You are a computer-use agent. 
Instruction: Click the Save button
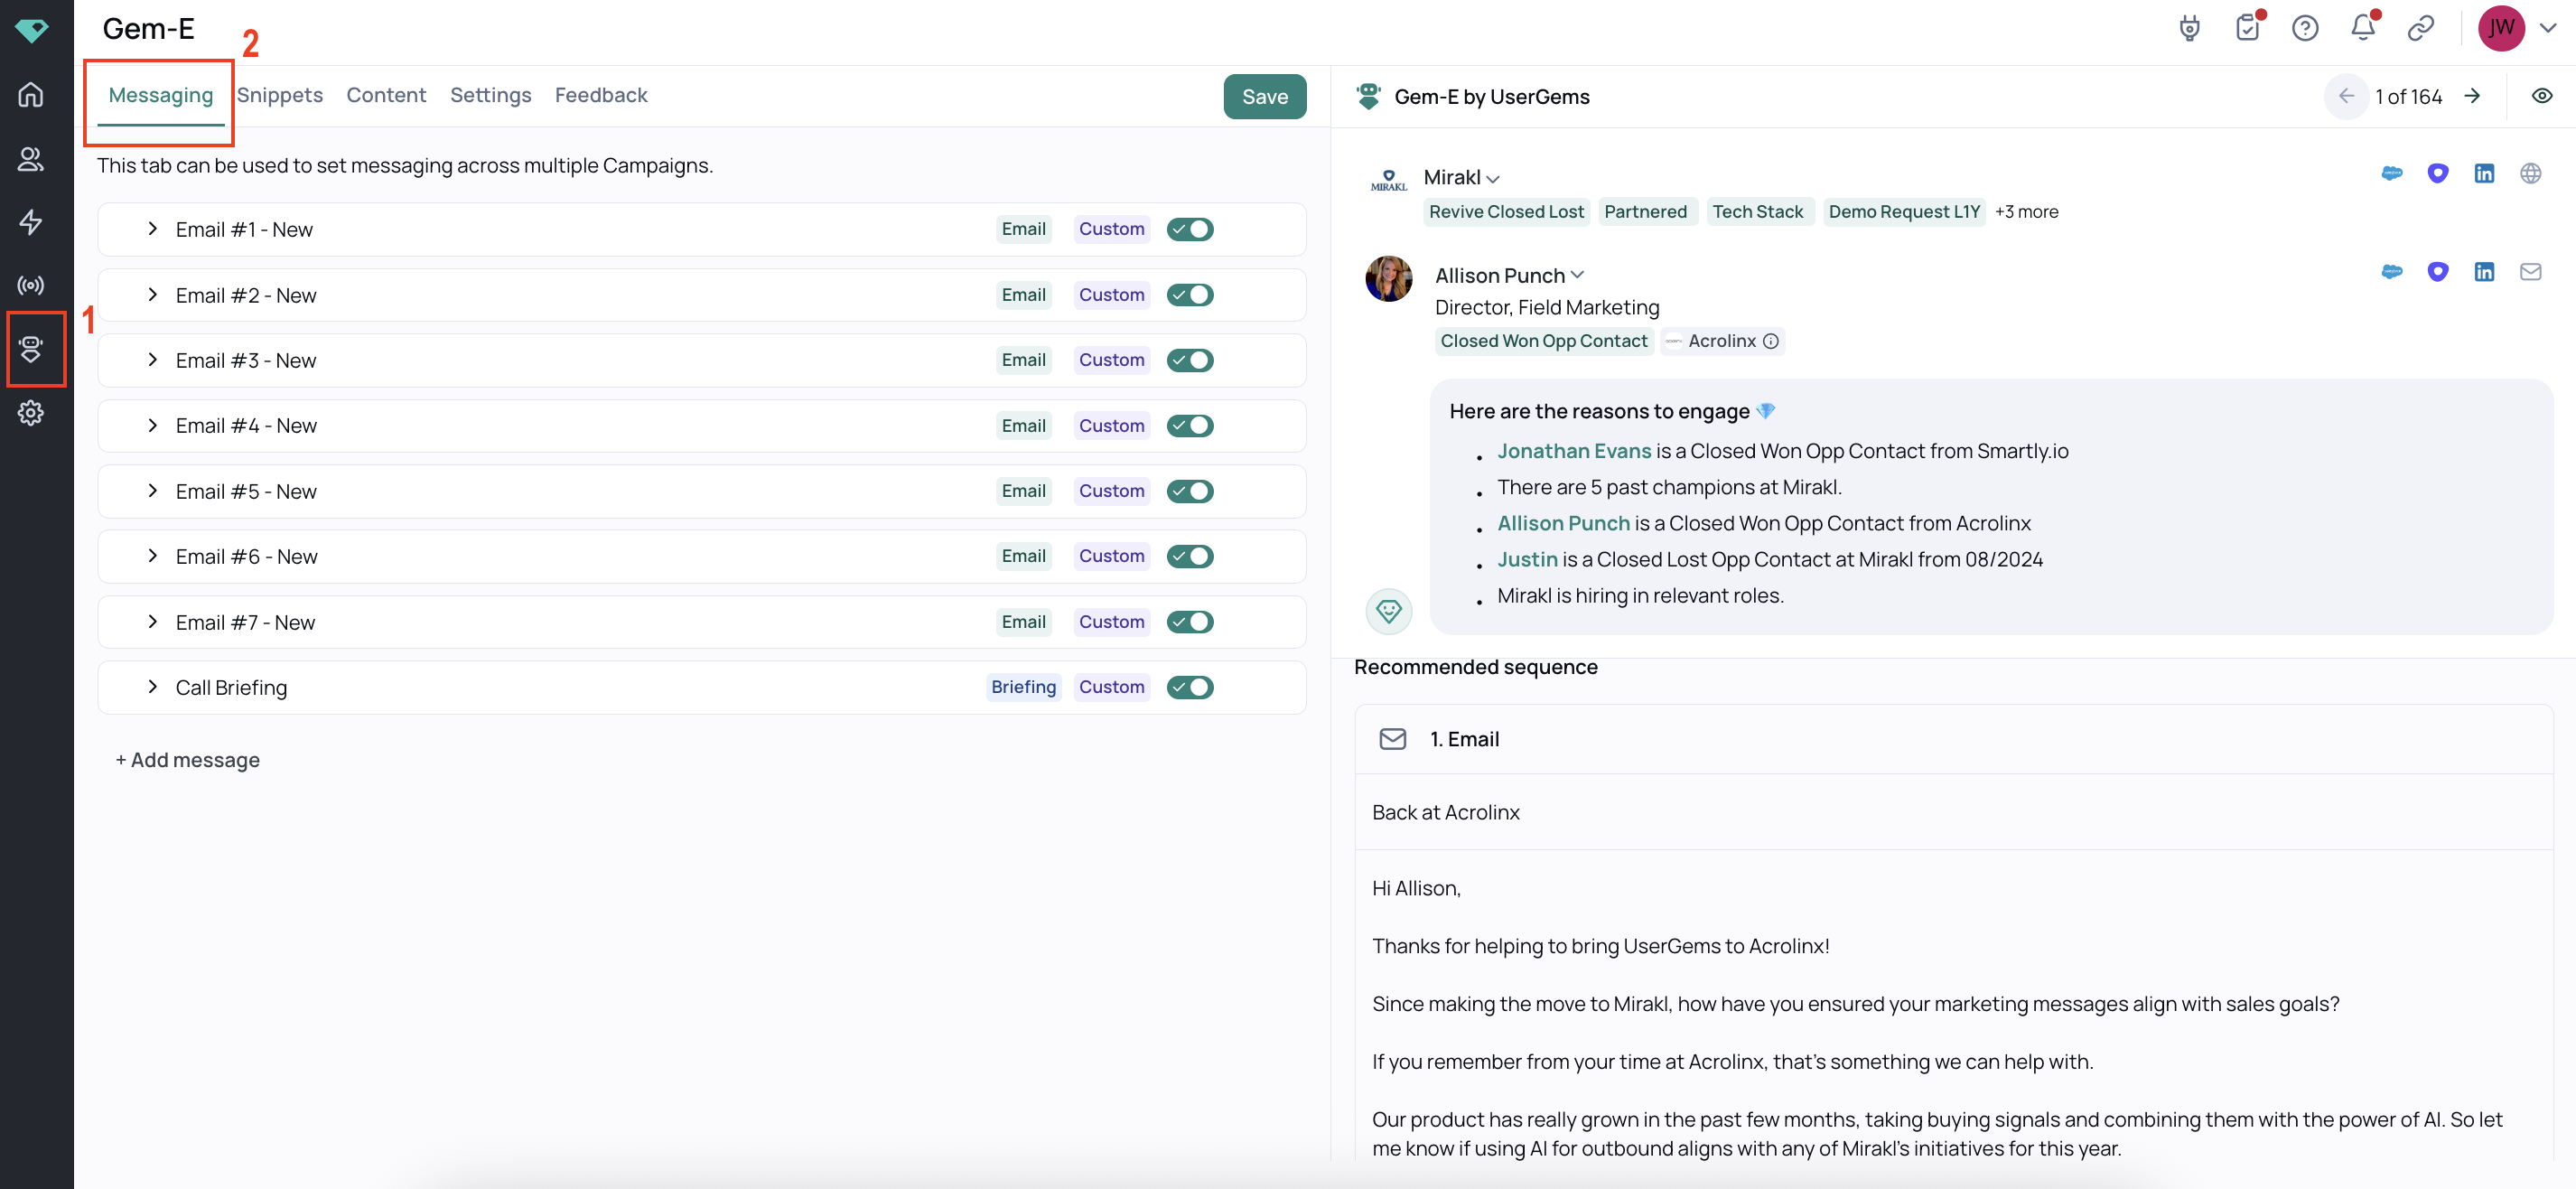click(1264, 97)
